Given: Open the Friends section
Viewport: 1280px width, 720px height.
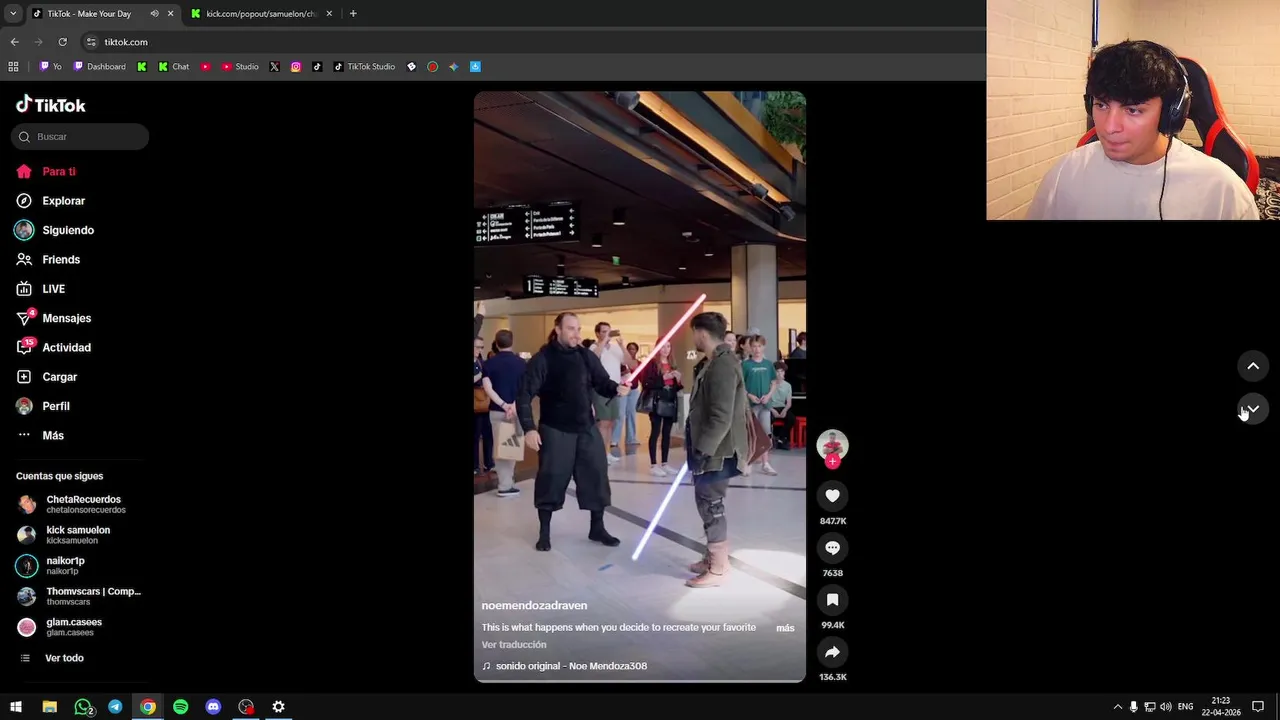Looking at the screenshot, I should [x=48, y=259].
